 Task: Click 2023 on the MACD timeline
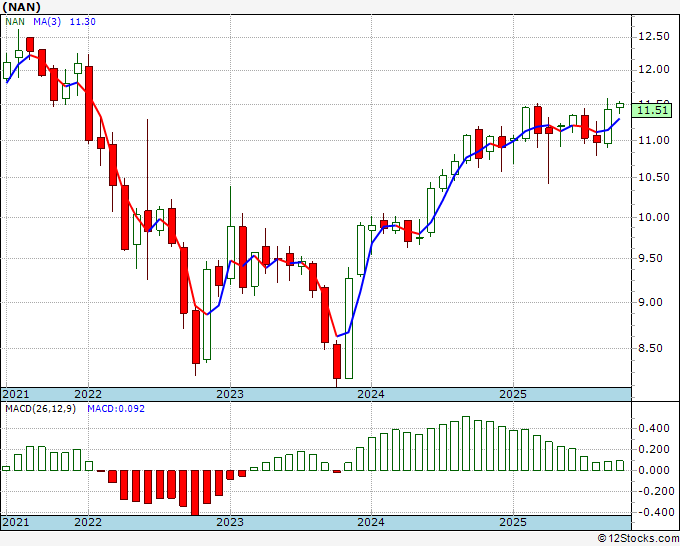(230, 522)
